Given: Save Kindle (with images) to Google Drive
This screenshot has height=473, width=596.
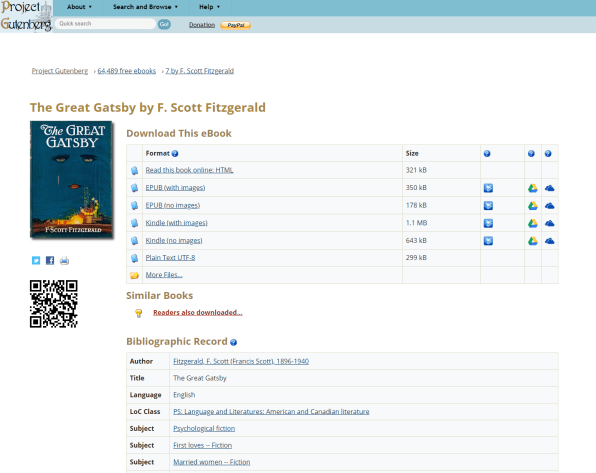Looking at the screenshot, I should click(533, 223).
